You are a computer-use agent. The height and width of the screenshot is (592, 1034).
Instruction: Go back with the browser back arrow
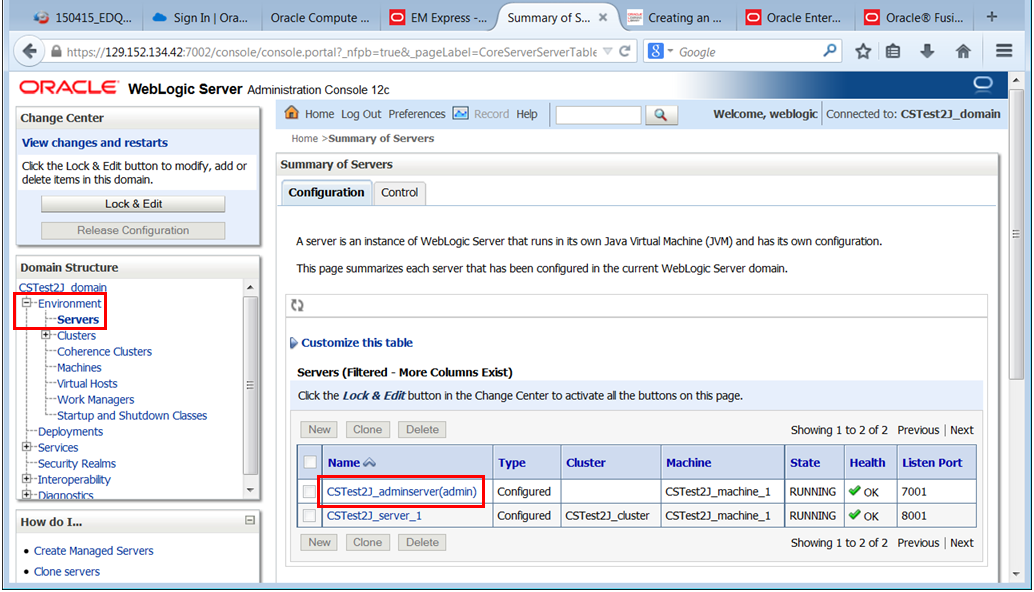tap(29, 51)
